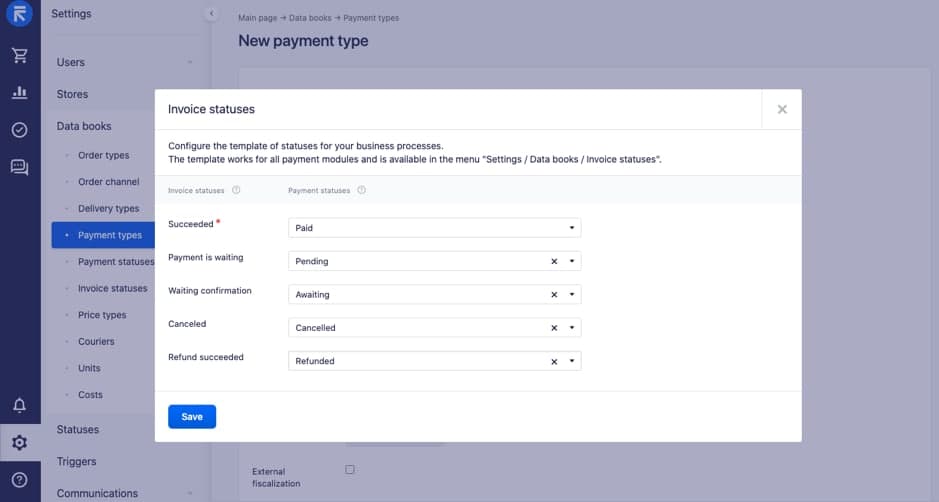Open the tasks checkmark circle icon
The width and height of the screenshot is (939, 502).
(20, 129)
